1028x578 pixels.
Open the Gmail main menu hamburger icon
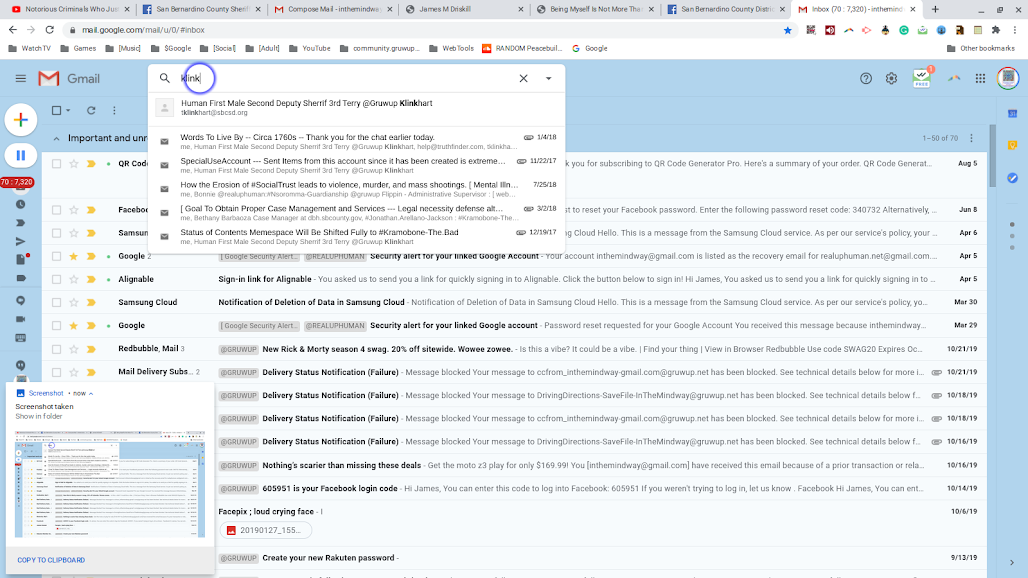[x=20, y=79]
